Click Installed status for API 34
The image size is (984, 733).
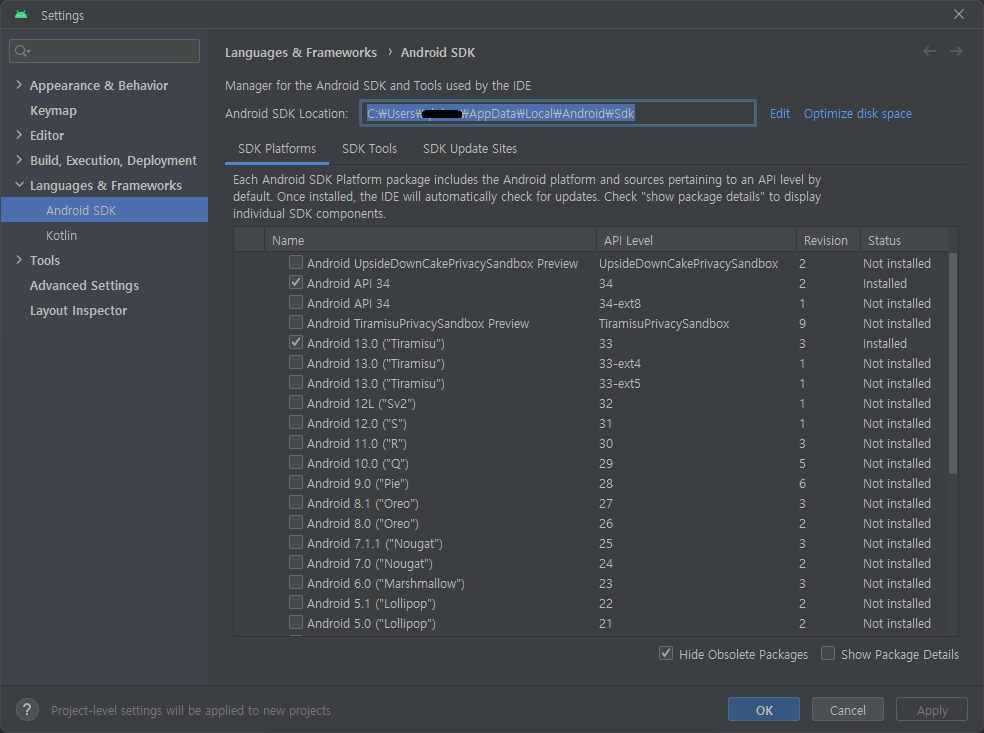[884, 284]
